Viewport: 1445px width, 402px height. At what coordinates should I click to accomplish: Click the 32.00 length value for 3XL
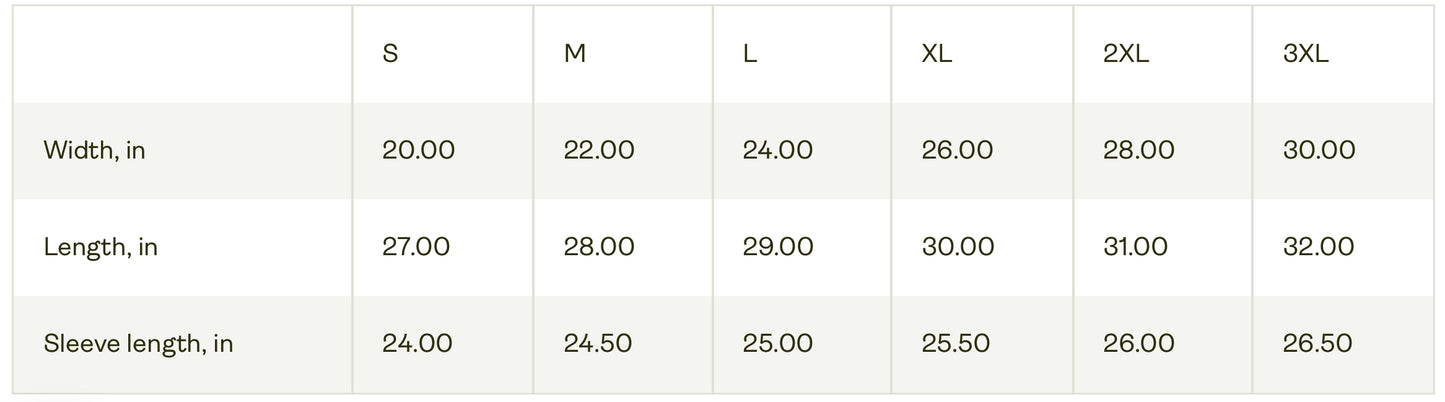1318,247
